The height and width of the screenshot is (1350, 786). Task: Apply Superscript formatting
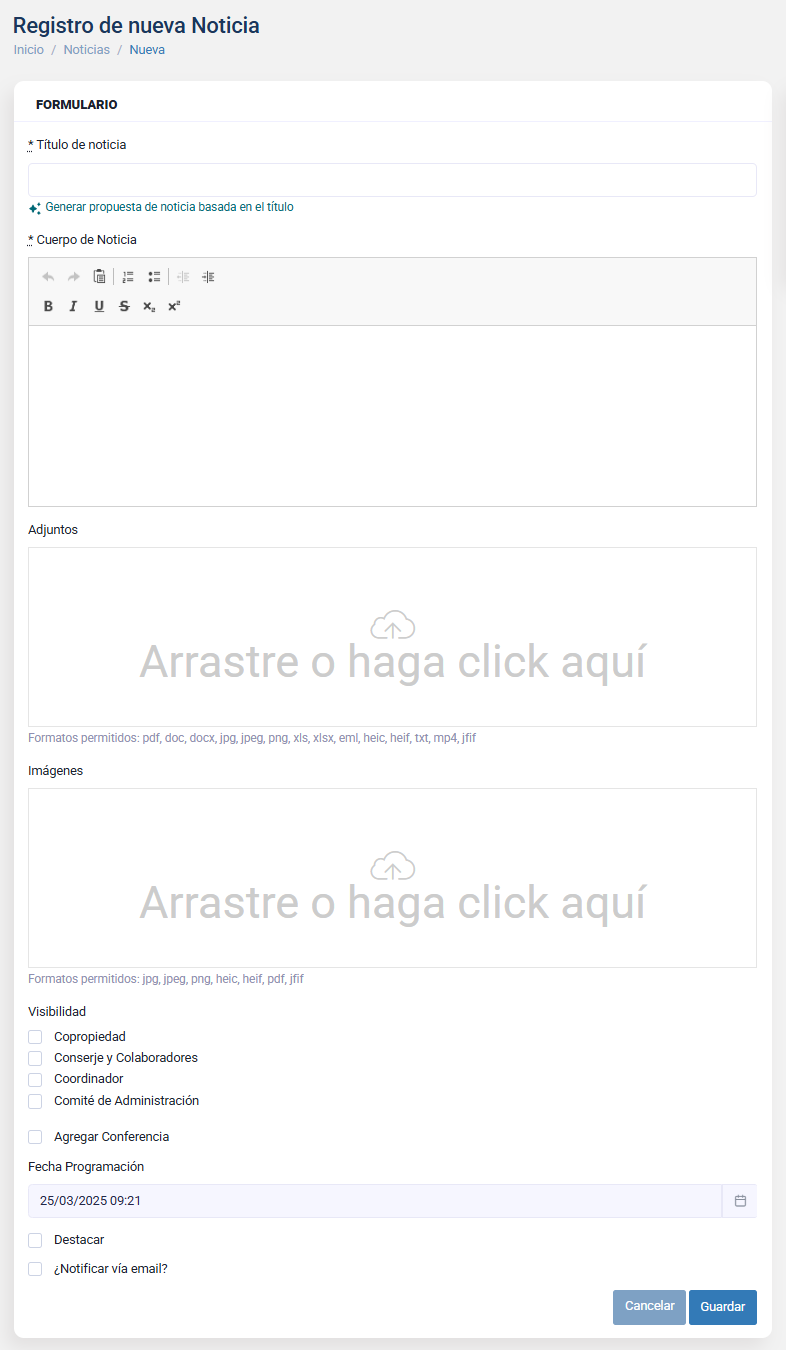tap(174, 306)
